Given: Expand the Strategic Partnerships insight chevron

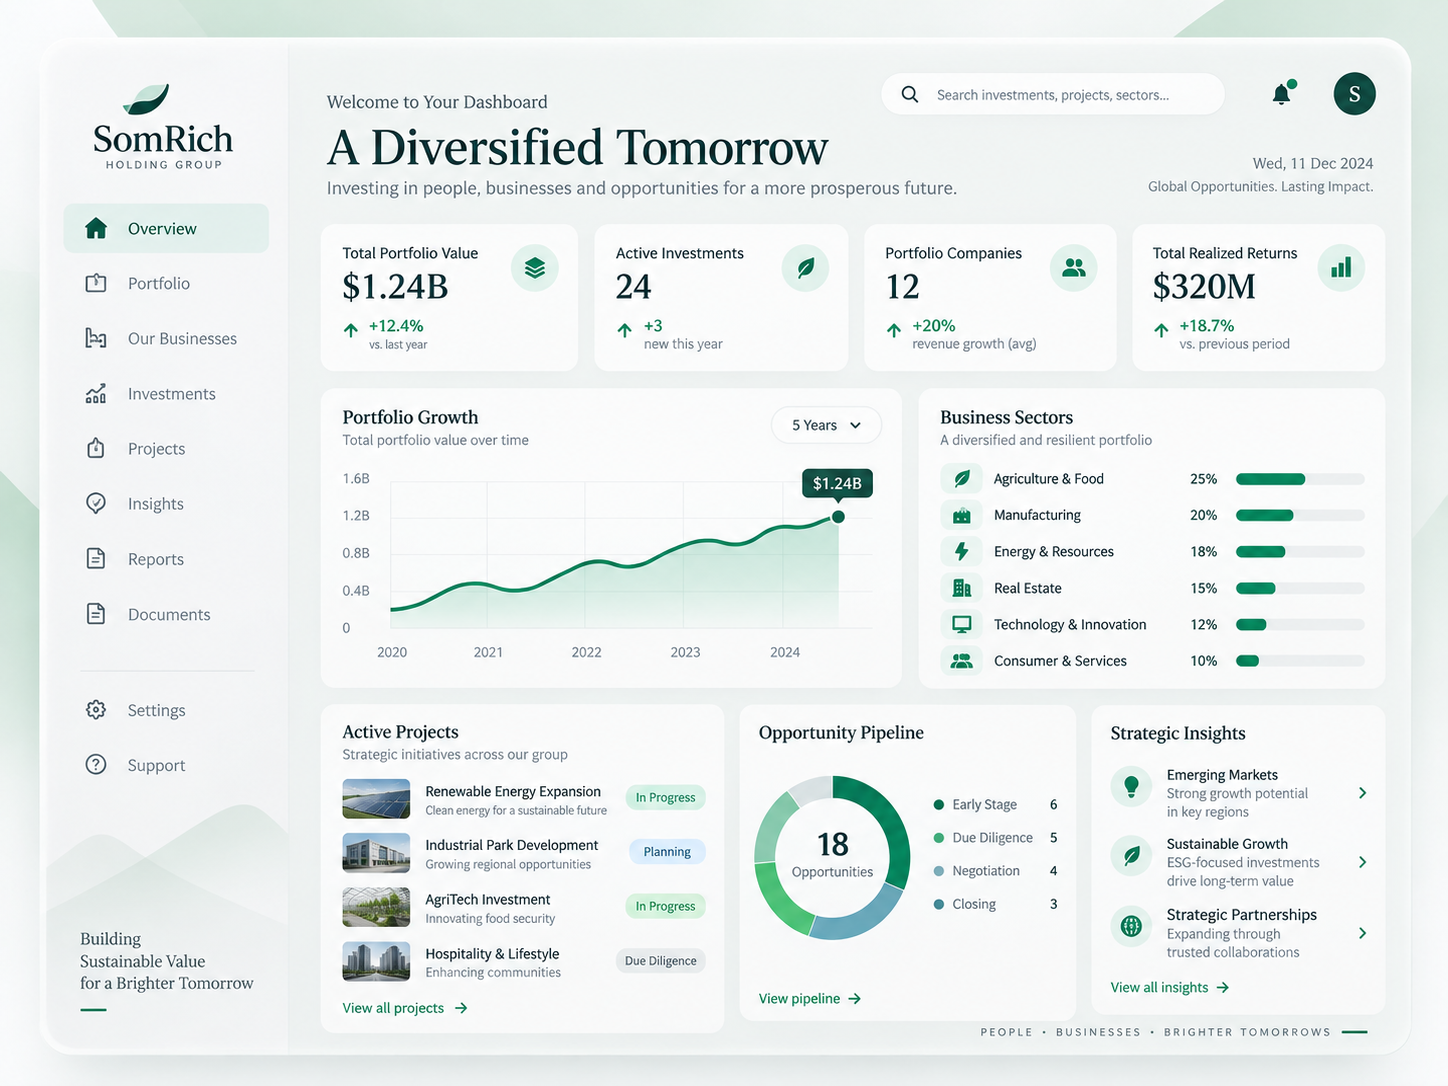Looking at the screenshot, I should (1362, 933).
